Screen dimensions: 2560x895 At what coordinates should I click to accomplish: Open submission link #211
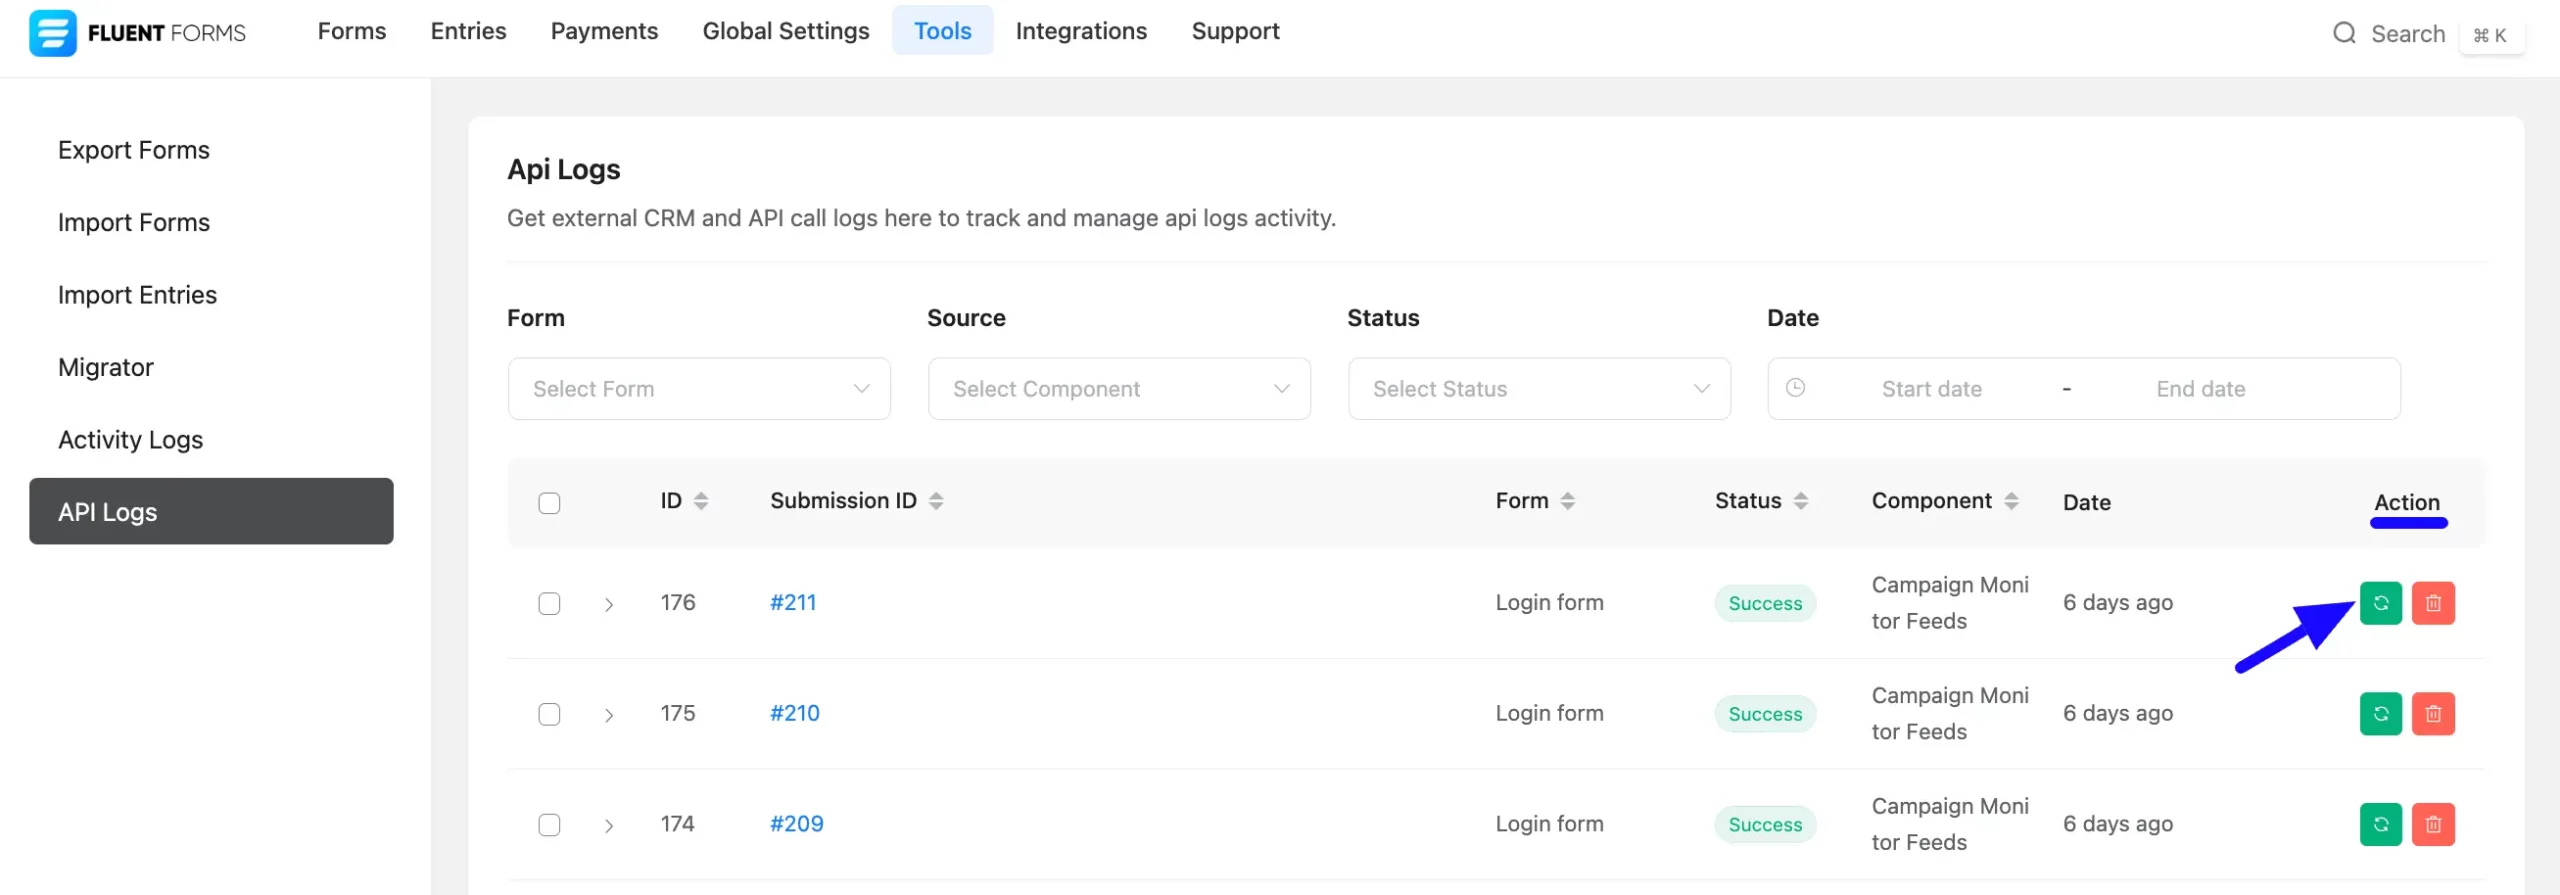click(x=793, y=603)
